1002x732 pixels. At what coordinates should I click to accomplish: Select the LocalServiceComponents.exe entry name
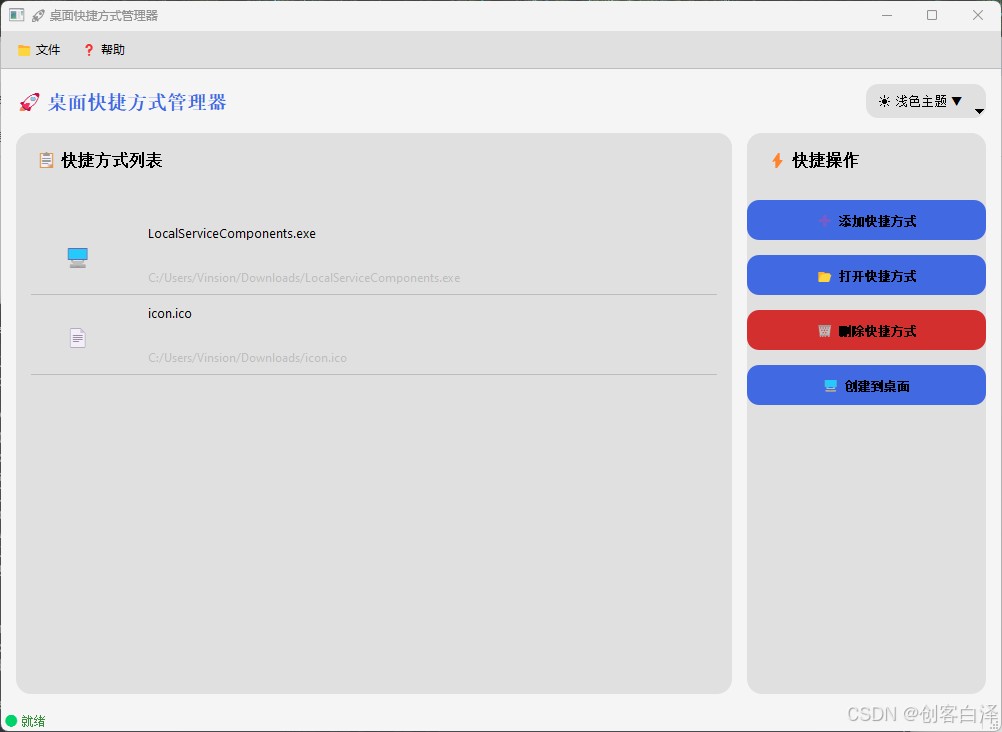coord(232,233)
